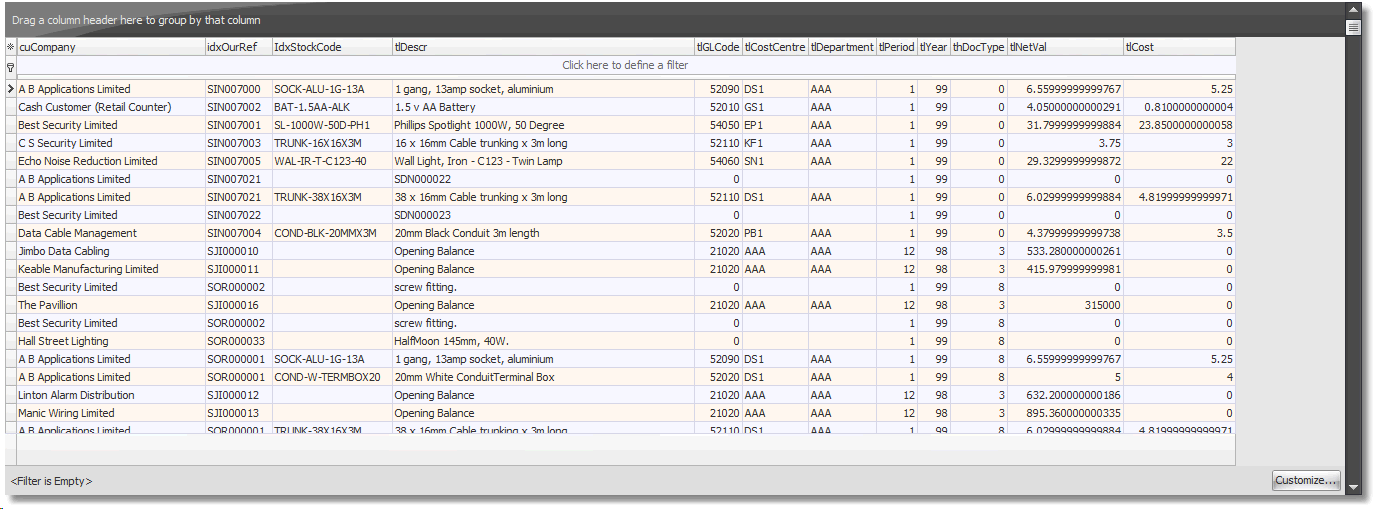Click the 'SIN007002' reference cell

click(x=238, y=107)
